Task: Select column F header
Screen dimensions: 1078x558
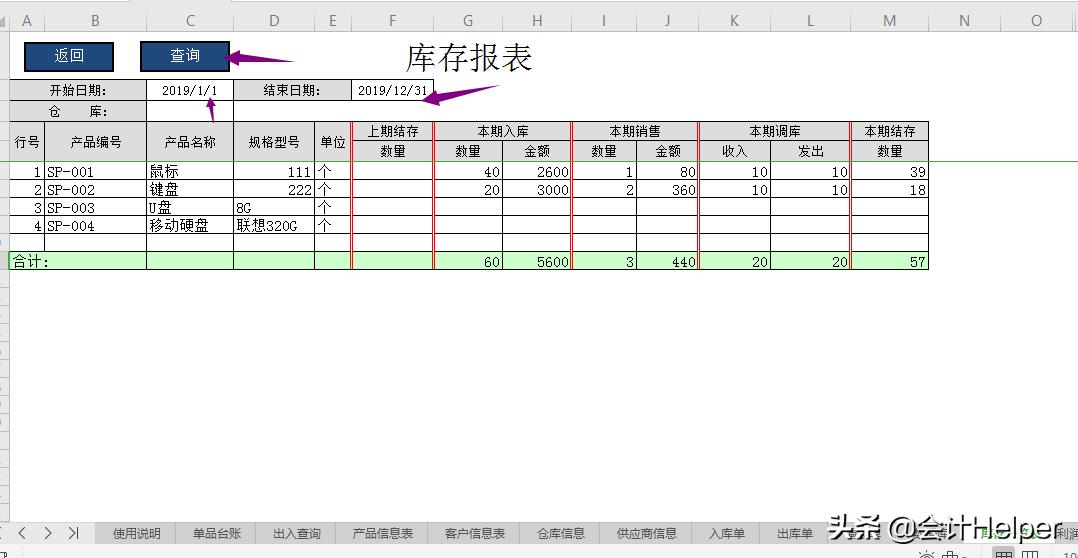Action: [393, 21]
